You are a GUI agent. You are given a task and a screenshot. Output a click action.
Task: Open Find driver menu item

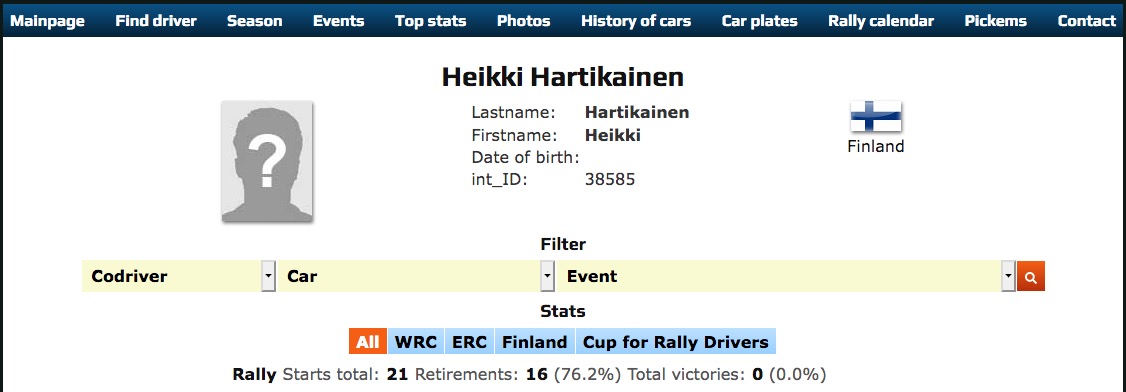click(156, 21)
